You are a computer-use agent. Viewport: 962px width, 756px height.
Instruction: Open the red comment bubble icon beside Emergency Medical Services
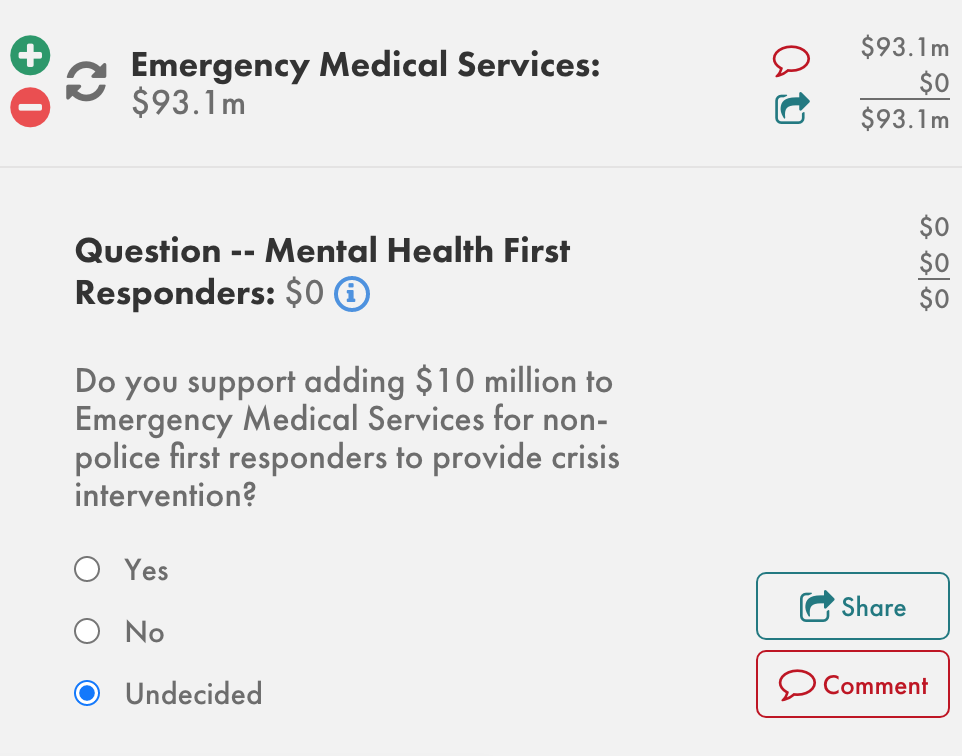coord(791,60)
